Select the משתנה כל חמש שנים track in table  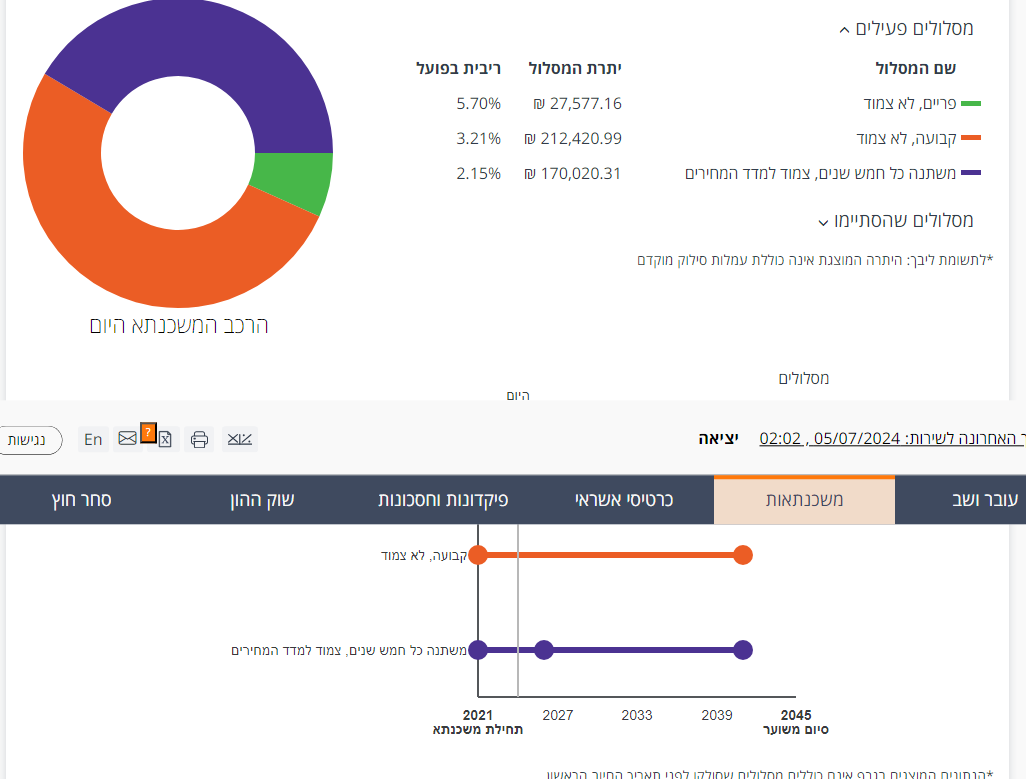pyautogui.click(x=821, y=173)
